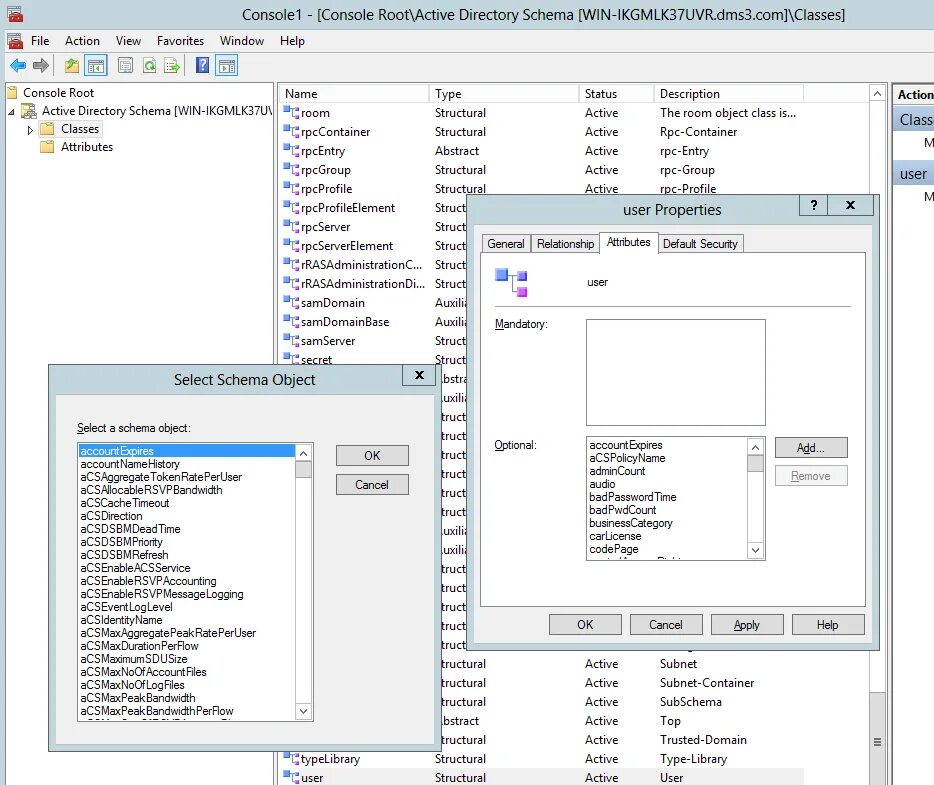Click the rpcGroup class icon
This screenshot has width=934, height=785.
(x=291, y=169)
